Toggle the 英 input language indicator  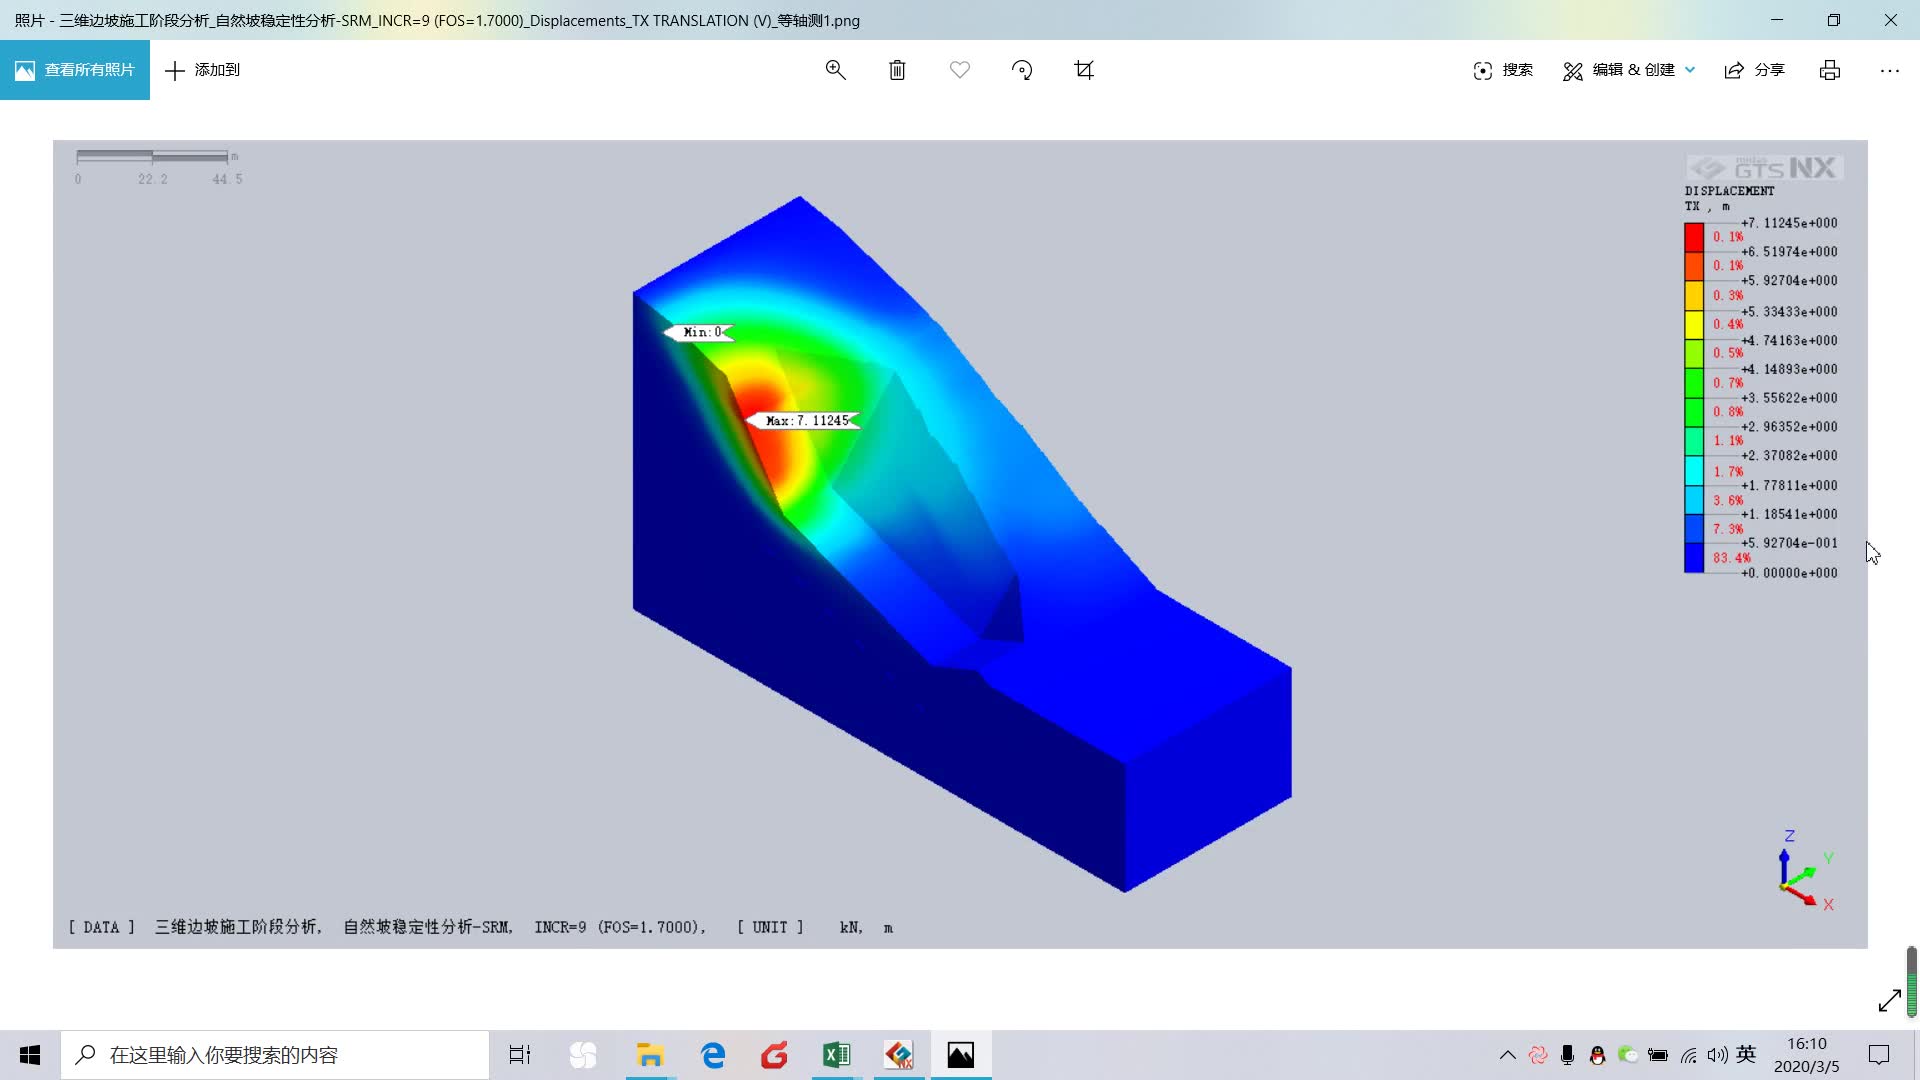point(1746,1054)
